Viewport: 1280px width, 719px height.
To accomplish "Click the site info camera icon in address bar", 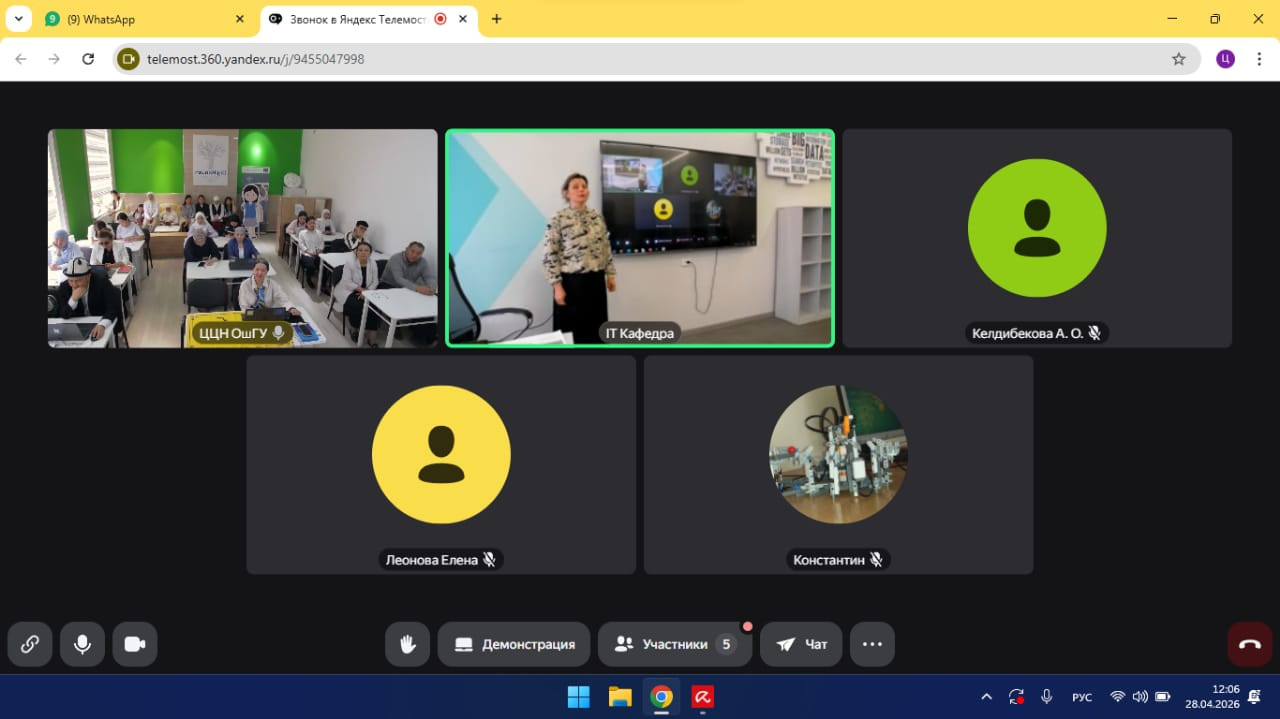I will (128, 59).
